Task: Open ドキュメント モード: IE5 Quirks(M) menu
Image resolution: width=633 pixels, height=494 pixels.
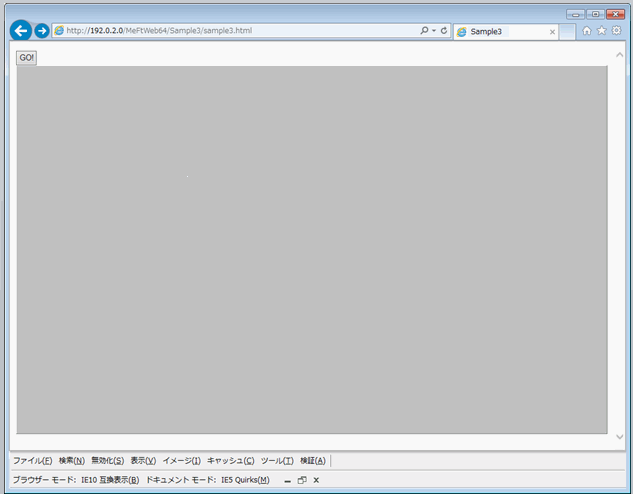Action: tap(208, 480)
